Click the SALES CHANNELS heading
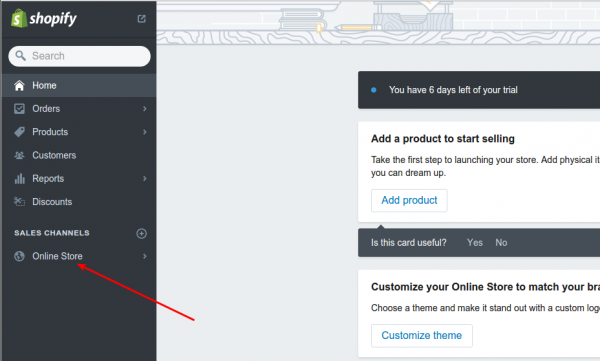 tap(52, 233)
